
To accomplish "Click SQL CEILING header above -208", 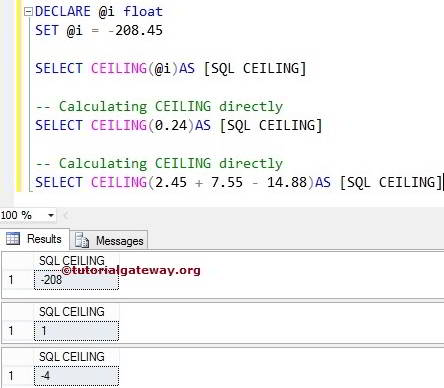I will pos(72,261).
